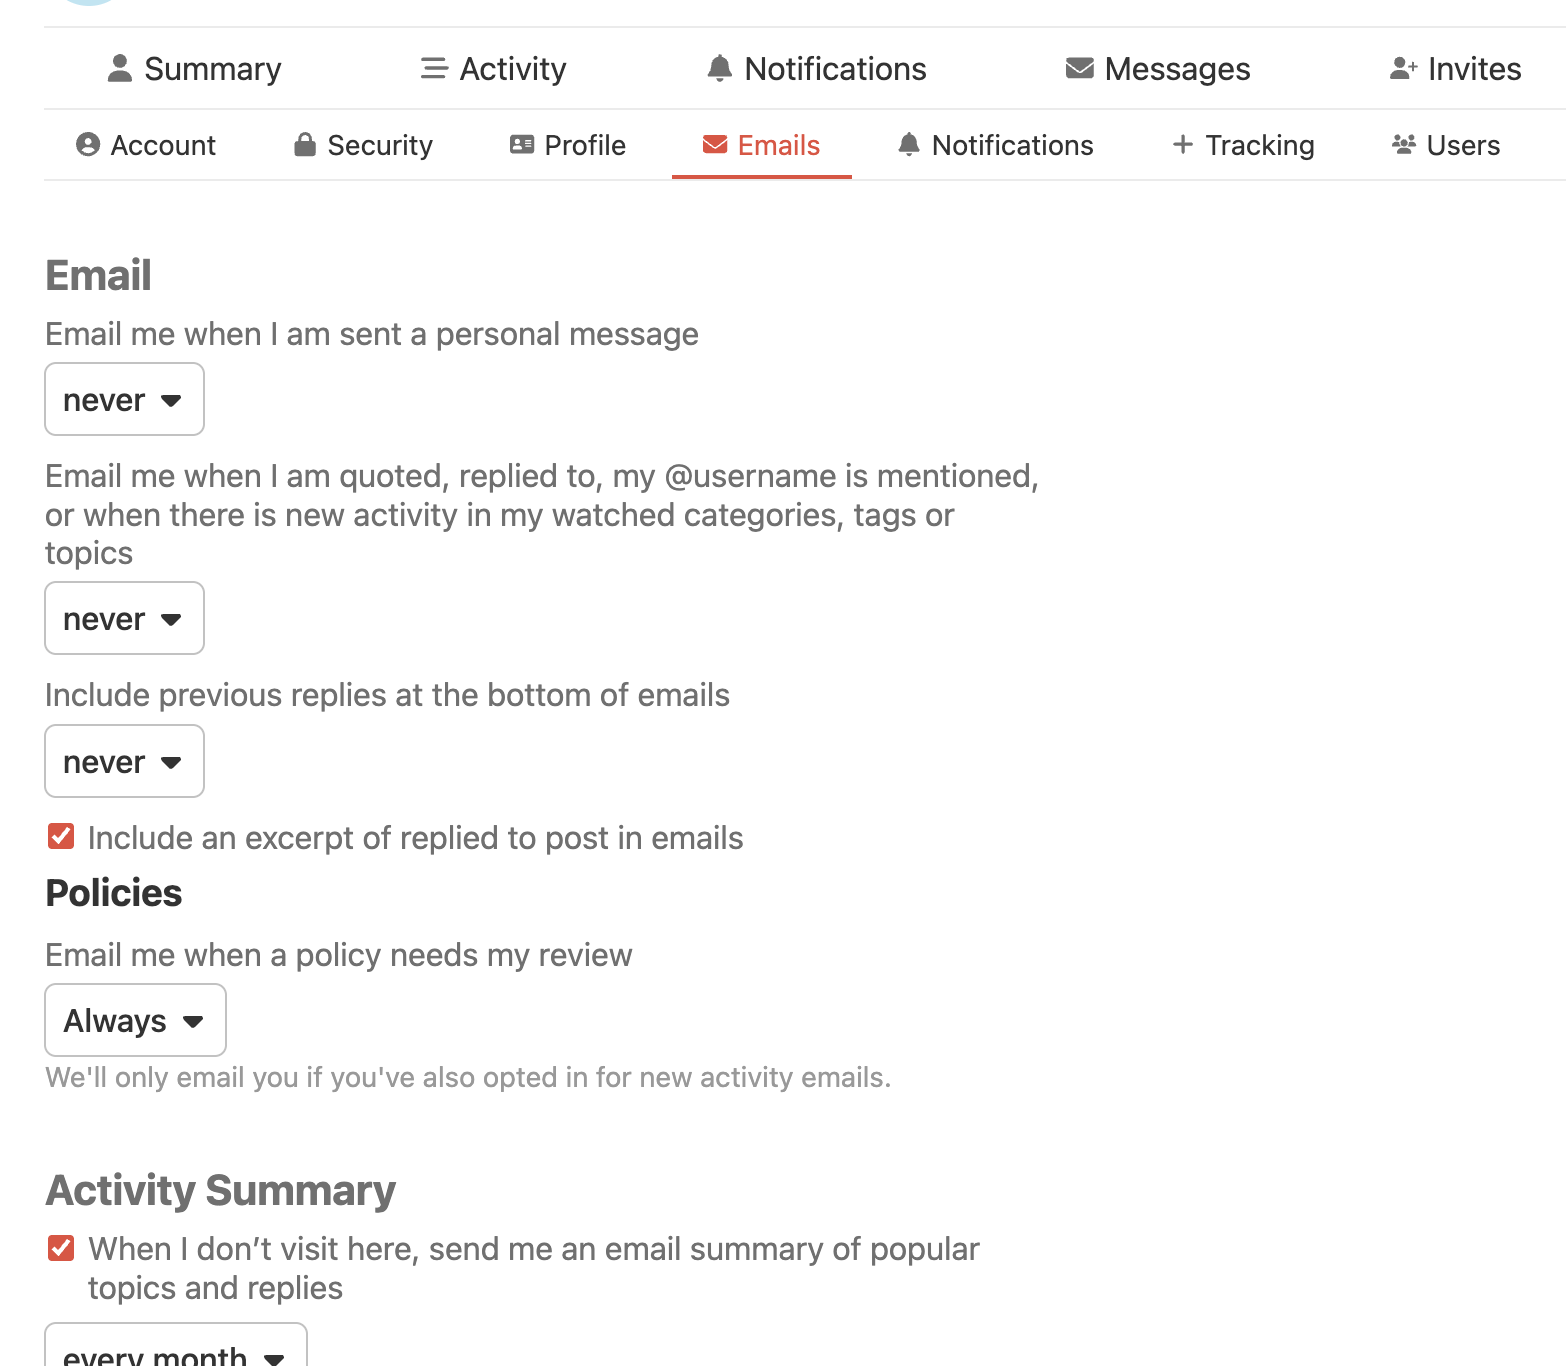Uncheck Include an excerpt of replied post
Image resolution: width=1566 pixels, height=1366 pixels.
[61, 836]
